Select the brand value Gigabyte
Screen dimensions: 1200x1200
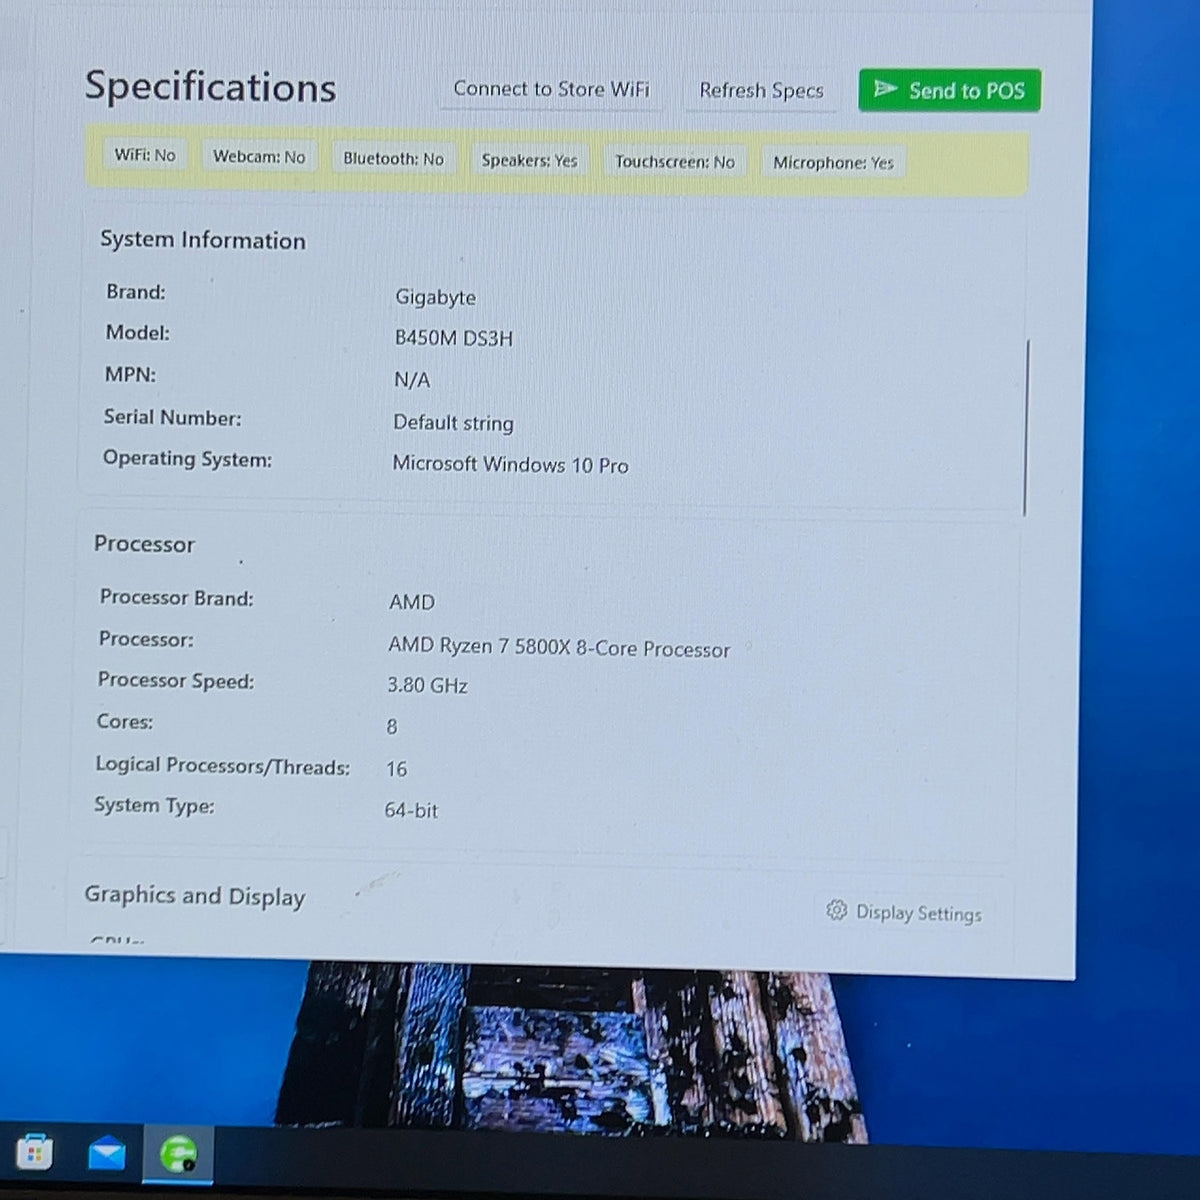pyautogui.click(x=435, y=297)
